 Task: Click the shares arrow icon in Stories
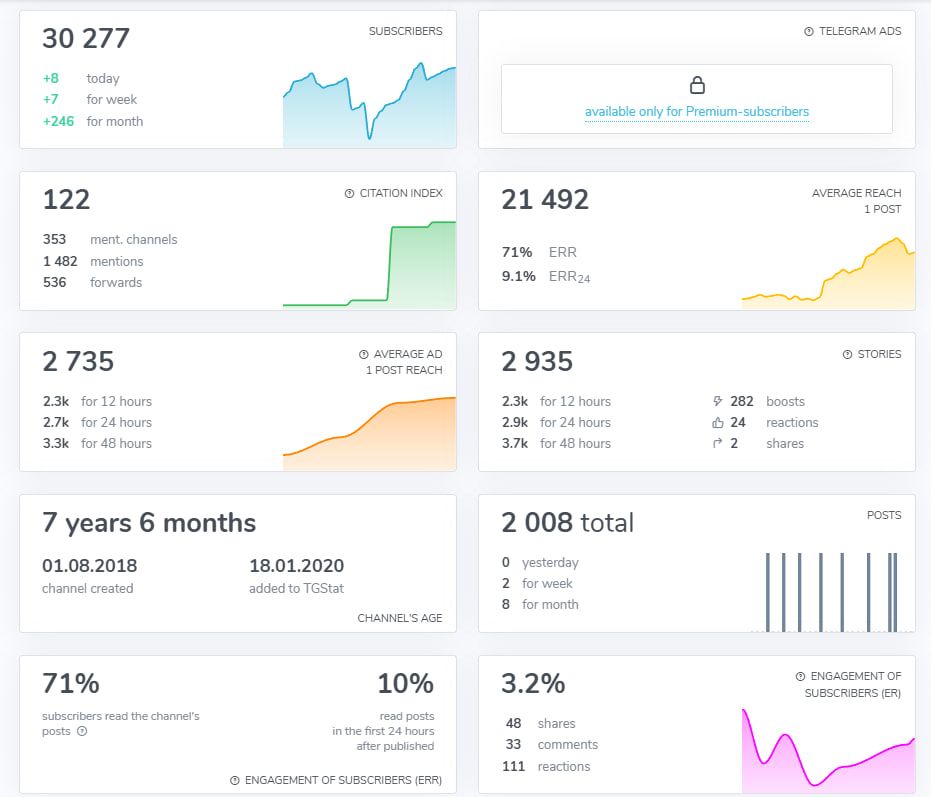point(717,444)
